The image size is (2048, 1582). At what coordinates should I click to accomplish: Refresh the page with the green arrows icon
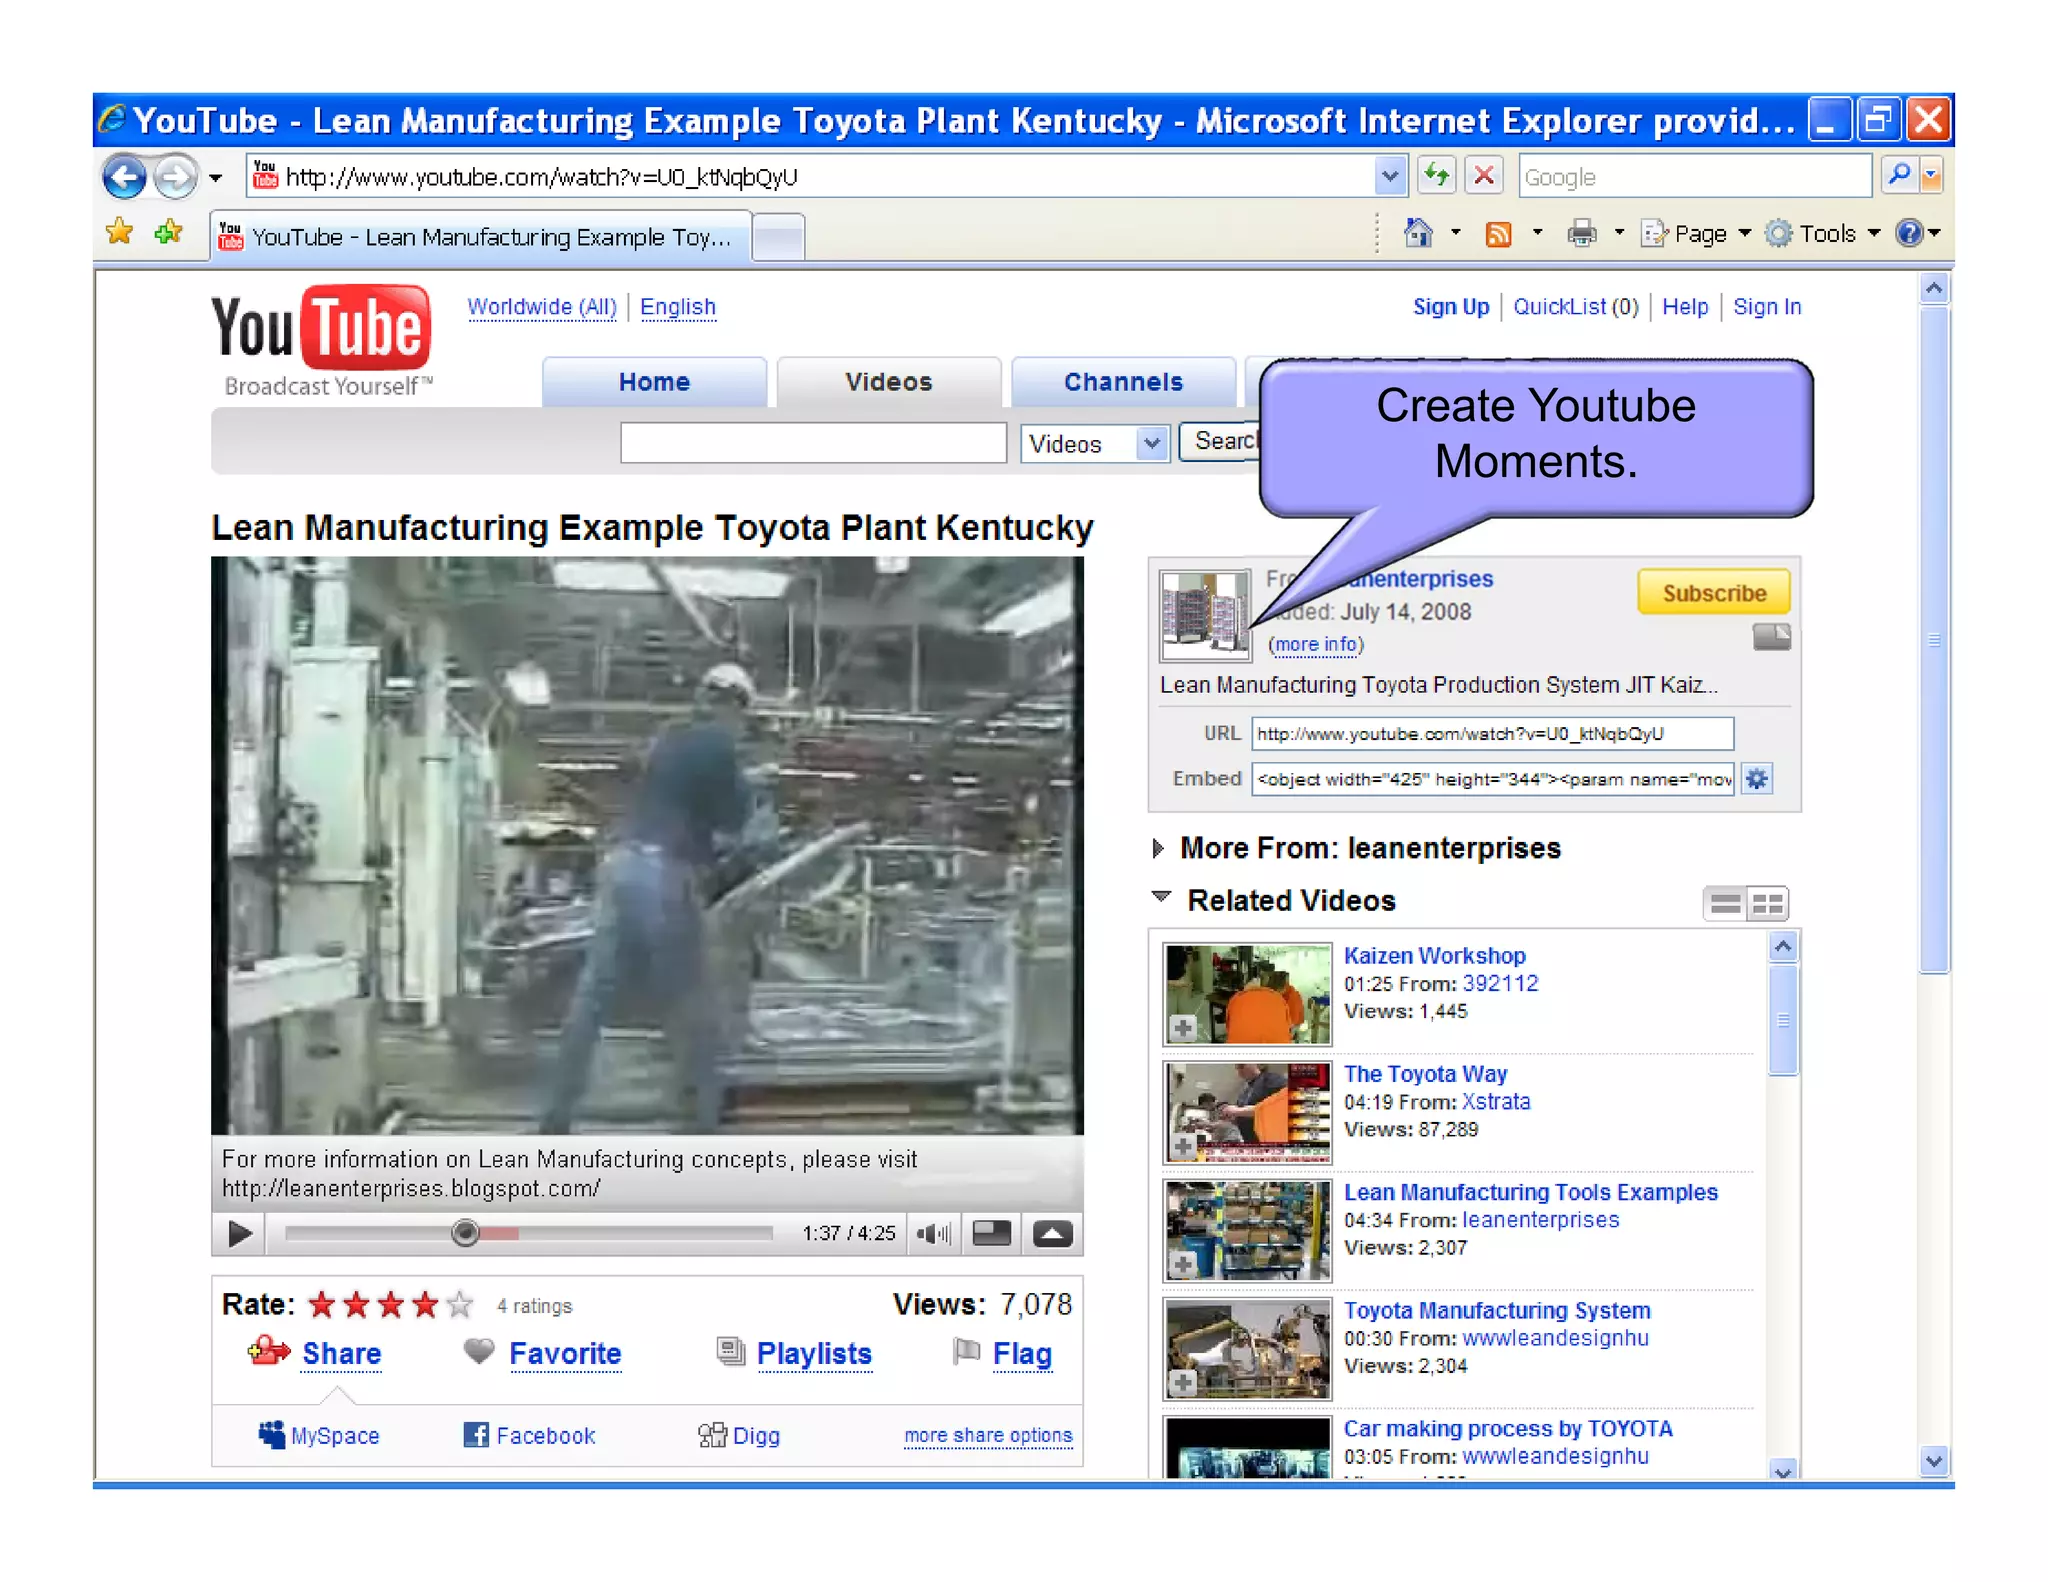click(x=1437, y=176)
